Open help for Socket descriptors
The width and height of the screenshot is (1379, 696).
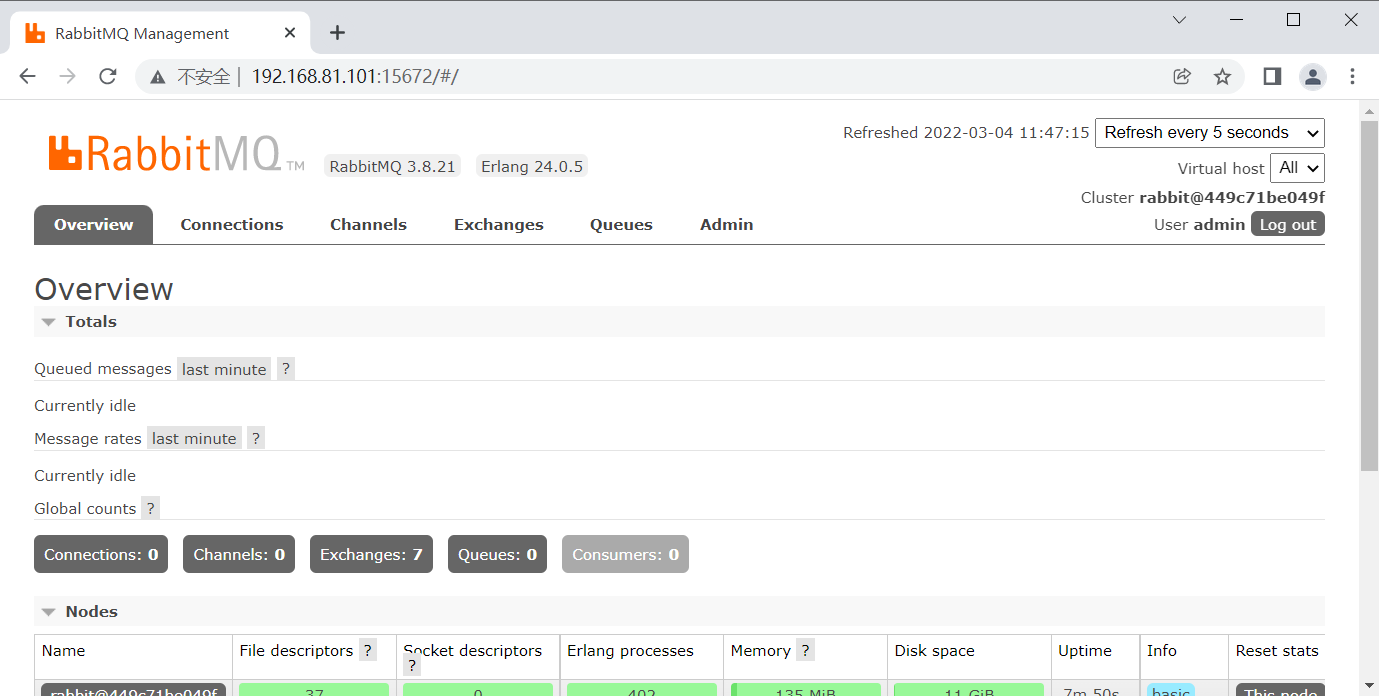pos(412,666)
